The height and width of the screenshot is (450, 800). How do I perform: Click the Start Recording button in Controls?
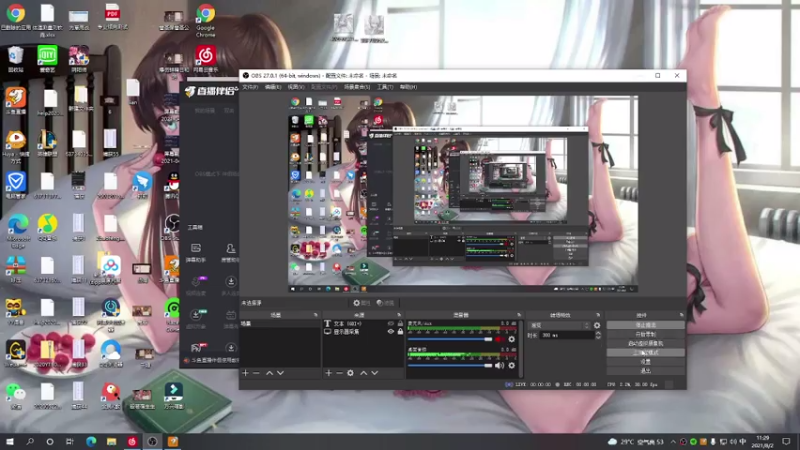(645, 334)
